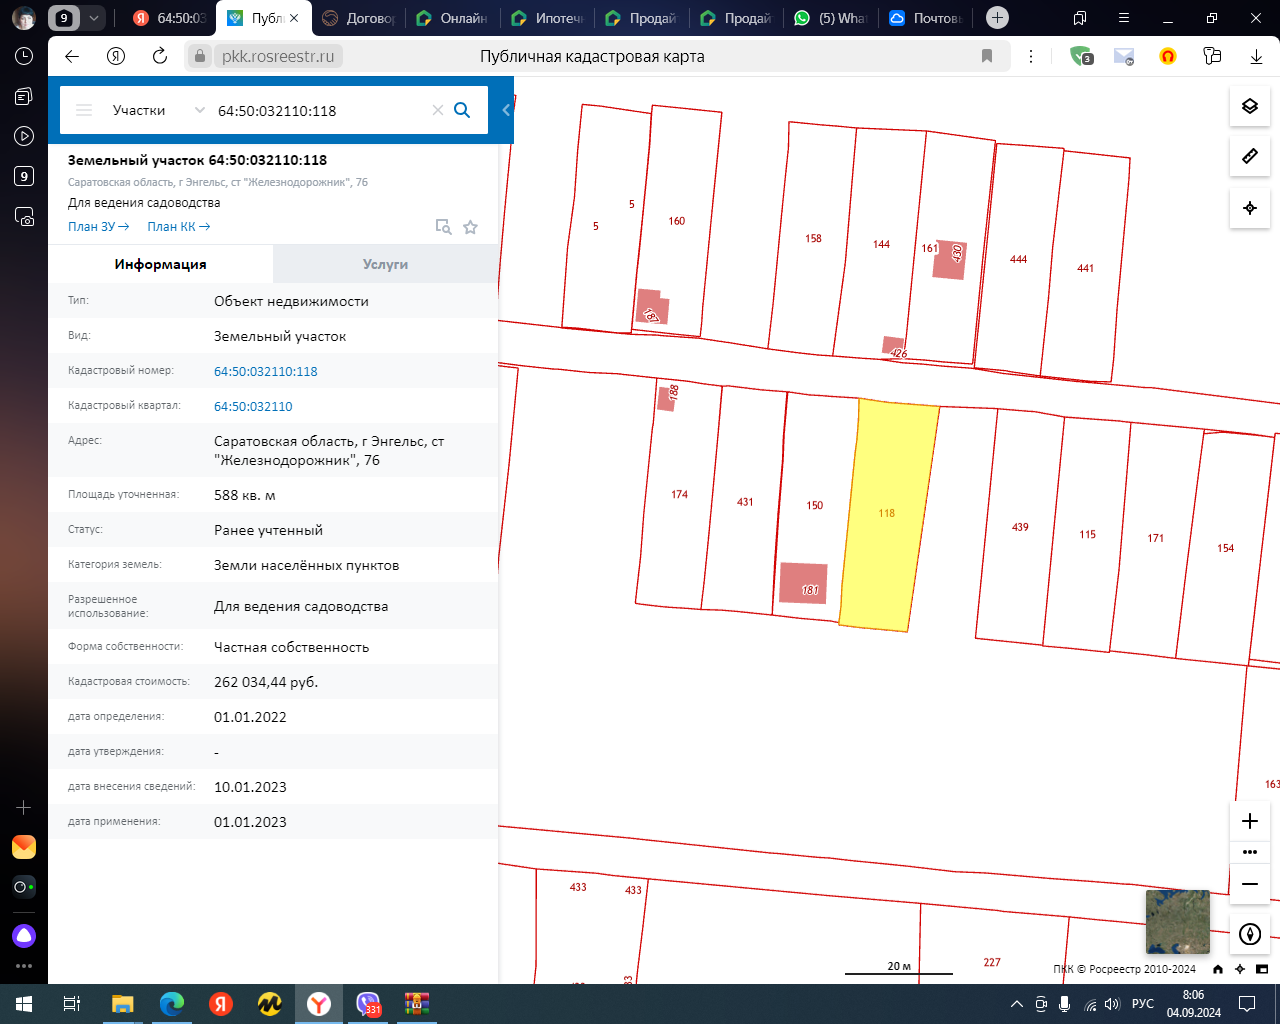This screenshot has width=1280, height=1024.
Task: Zoom out the map with minus button
Action: point(1250,884)
